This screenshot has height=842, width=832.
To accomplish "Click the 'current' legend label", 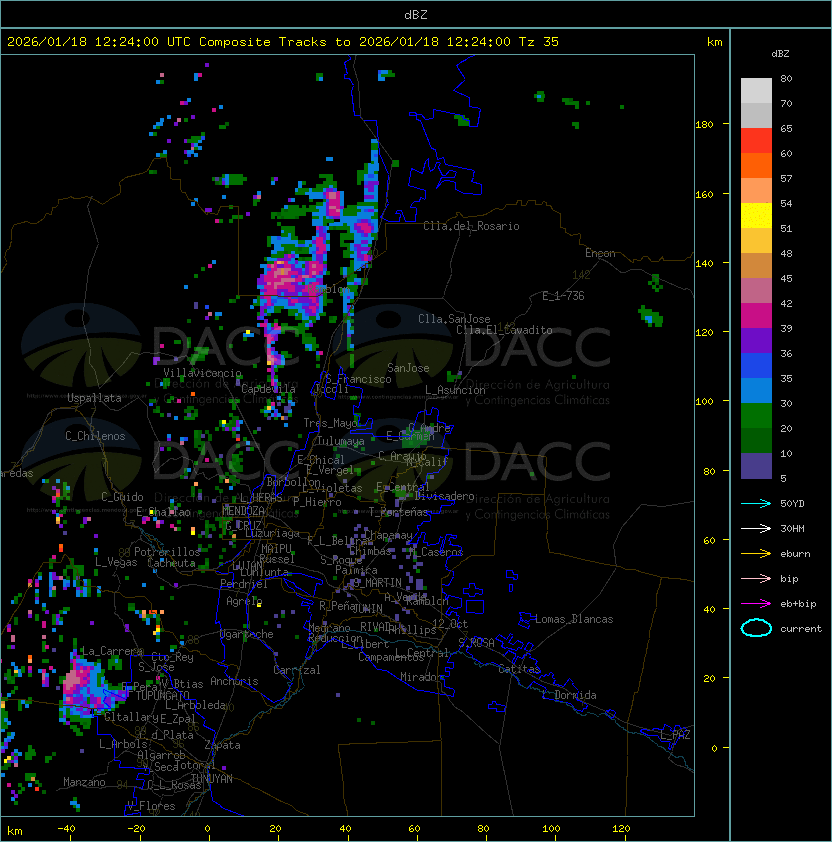I will [x=801, y=629].
